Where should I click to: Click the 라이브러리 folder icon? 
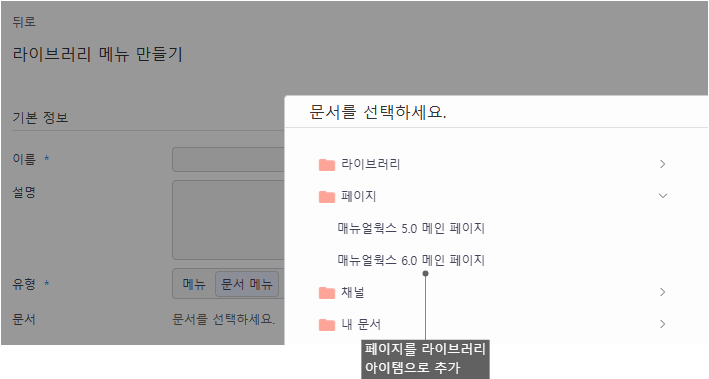[x=326, y=165]
